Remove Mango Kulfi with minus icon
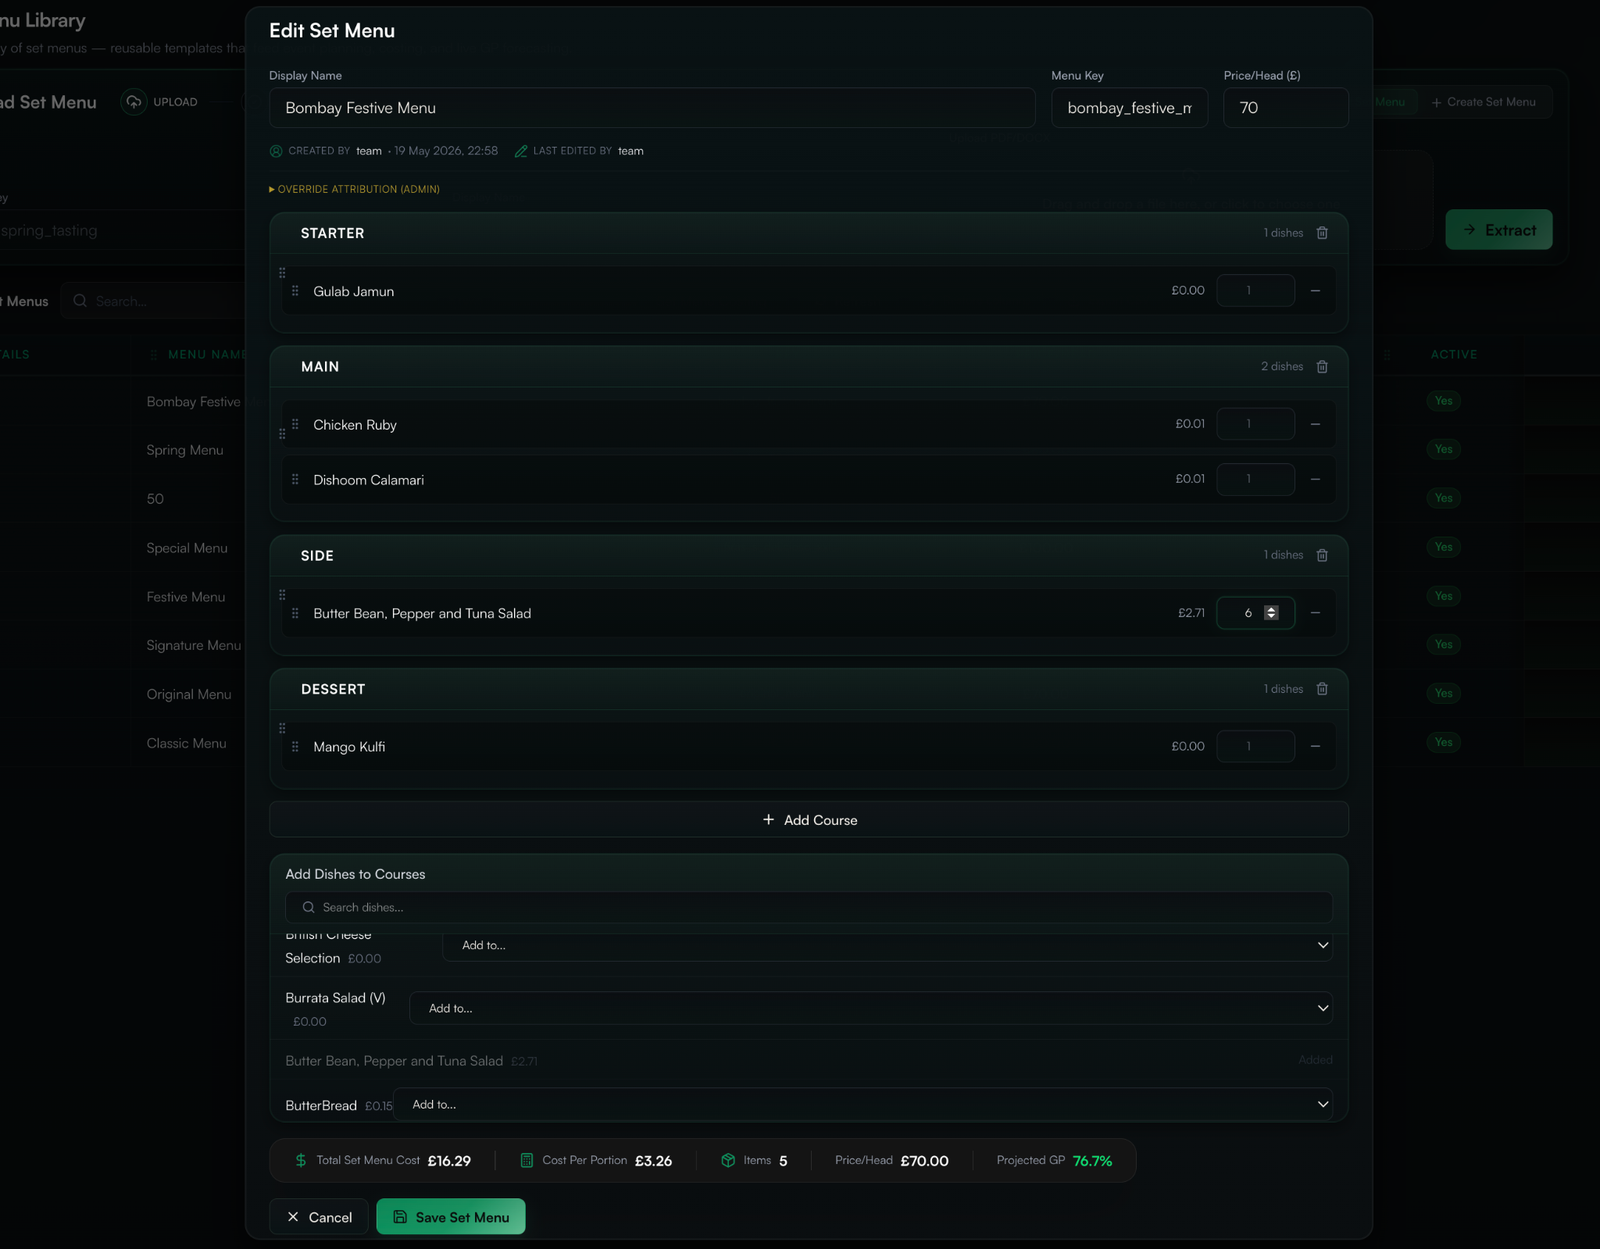1600x1249 pixels. pyautogui.click(x=1315, y=746)
